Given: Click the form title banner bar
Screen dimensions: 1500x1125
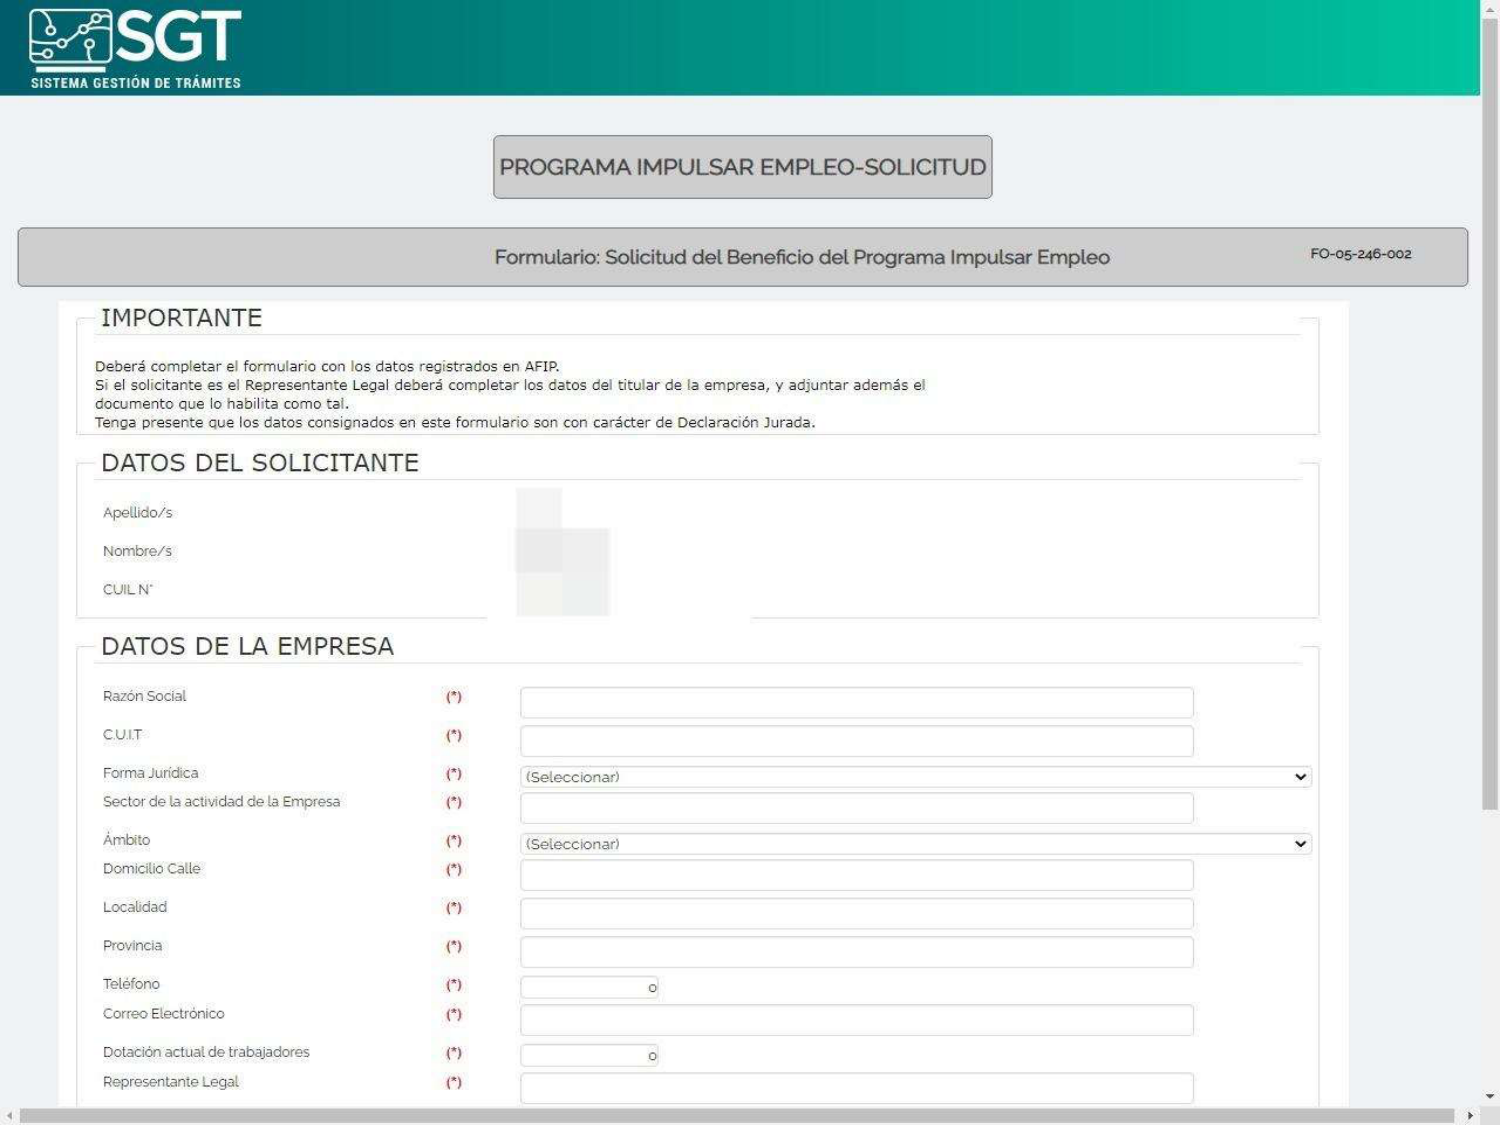Looking at the screenshot, I should coord(742,257).
